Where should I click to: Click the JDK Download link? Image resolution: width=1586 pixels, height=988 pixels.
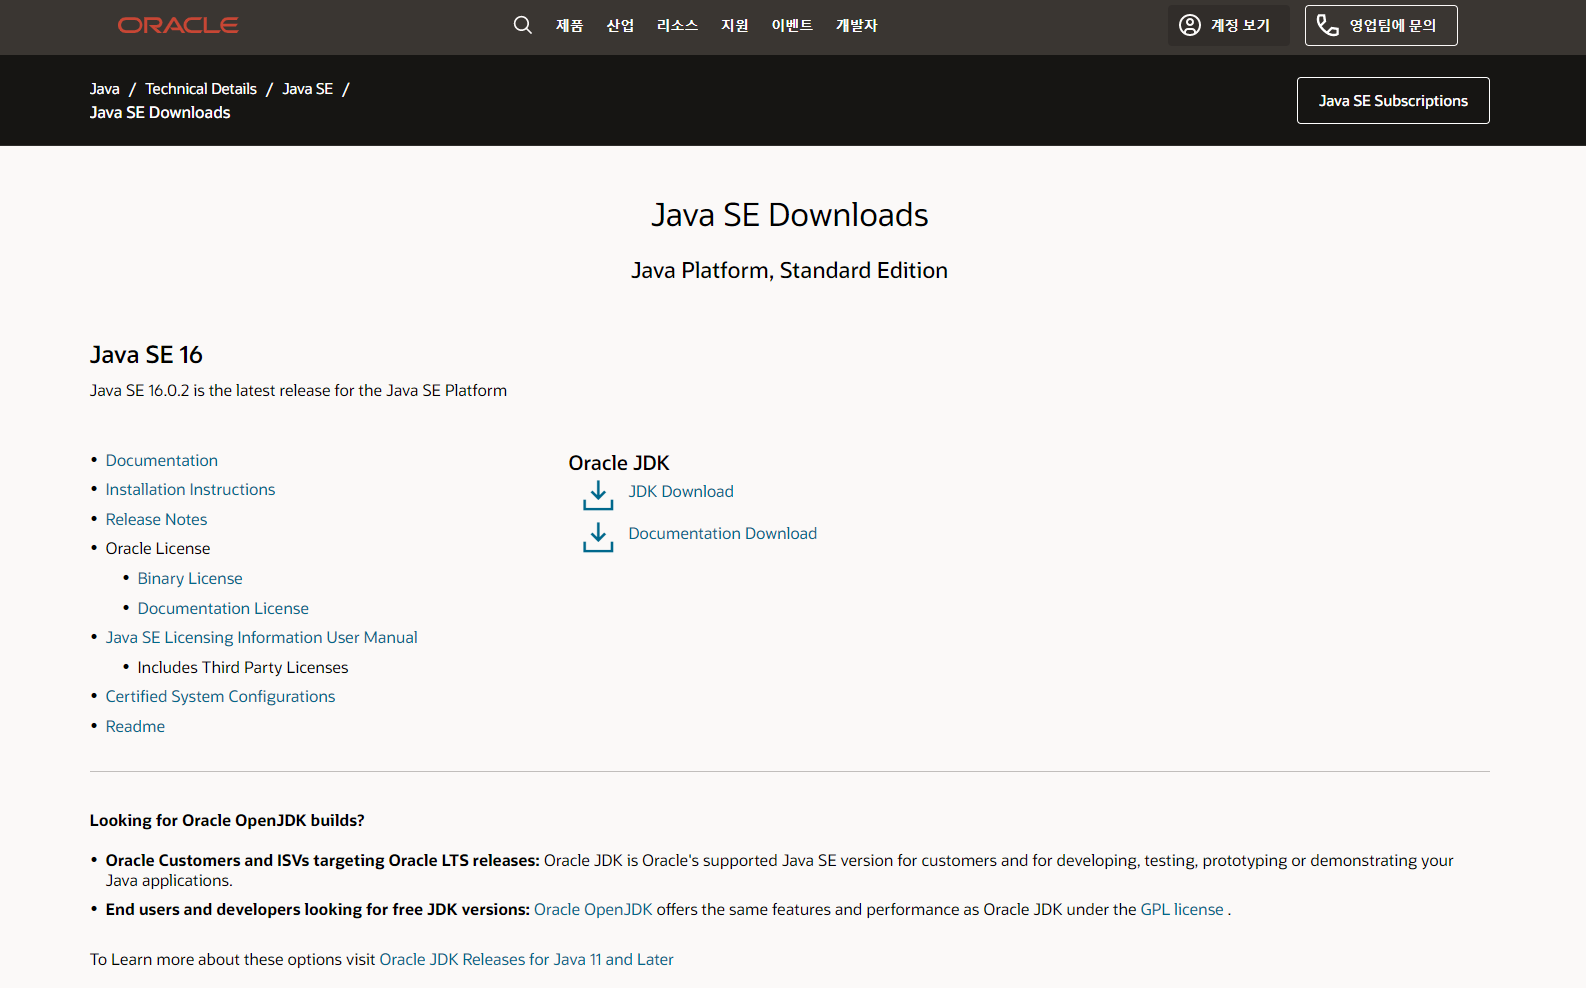tap(681, 491)
